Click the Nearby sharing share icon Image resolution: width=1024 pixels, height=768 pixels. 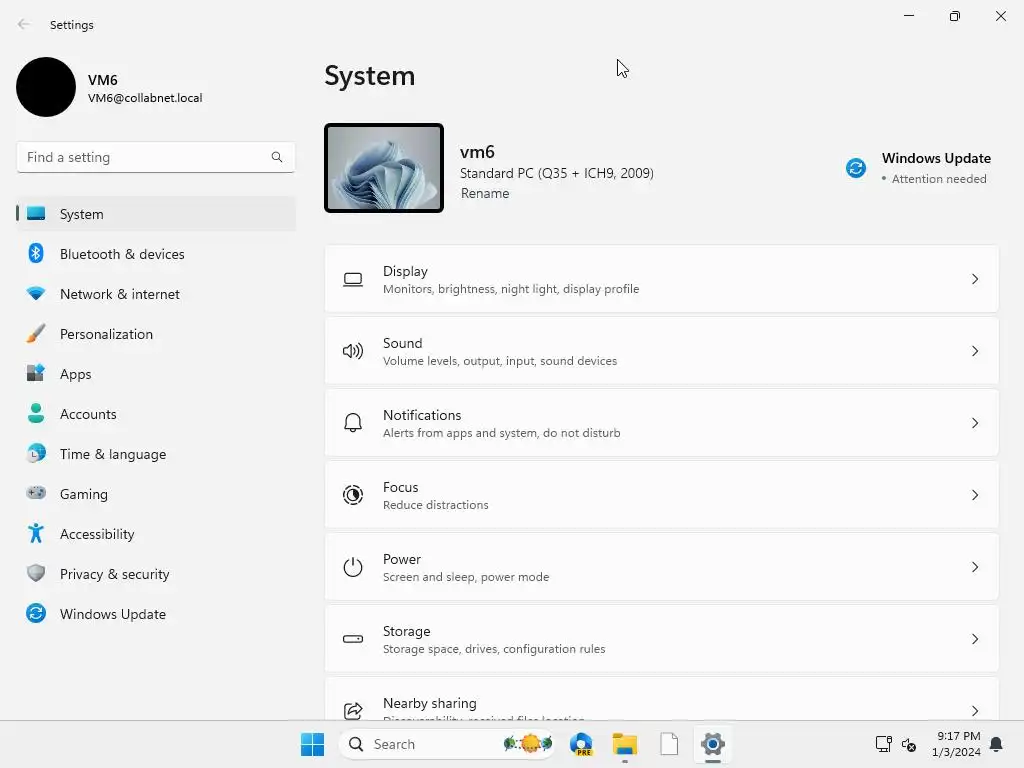[353, 711]
